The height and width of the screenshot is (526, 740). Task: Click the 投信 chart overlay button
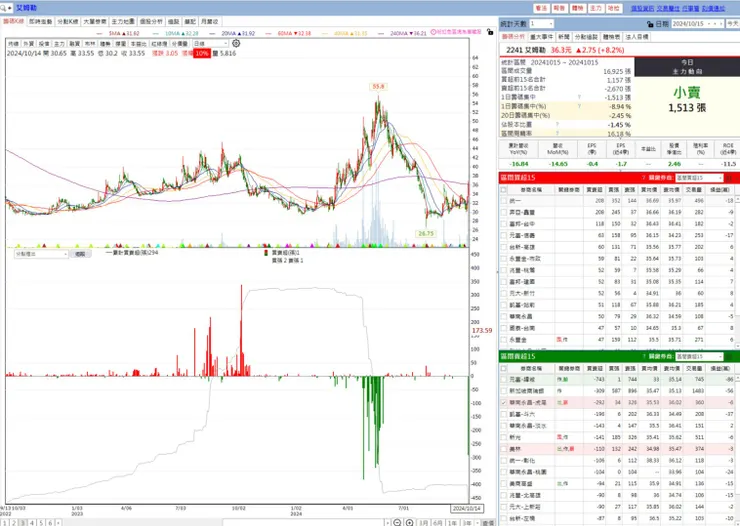tap(44, 43)
